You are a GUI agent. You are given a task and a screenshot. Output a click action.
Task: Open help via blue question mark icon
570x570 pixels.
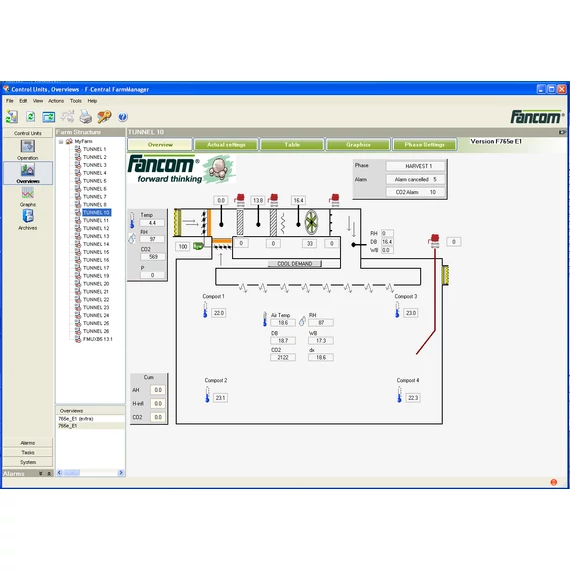(123, 117)
